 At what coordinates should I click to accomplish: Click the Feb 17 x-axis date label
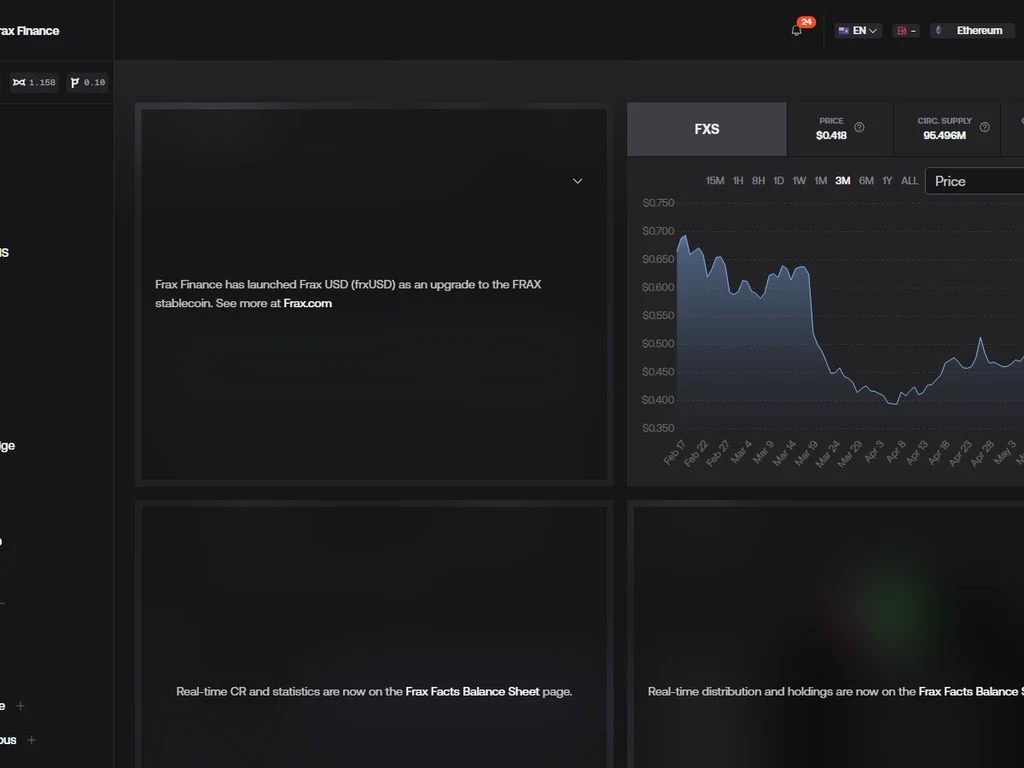point(674,453)
